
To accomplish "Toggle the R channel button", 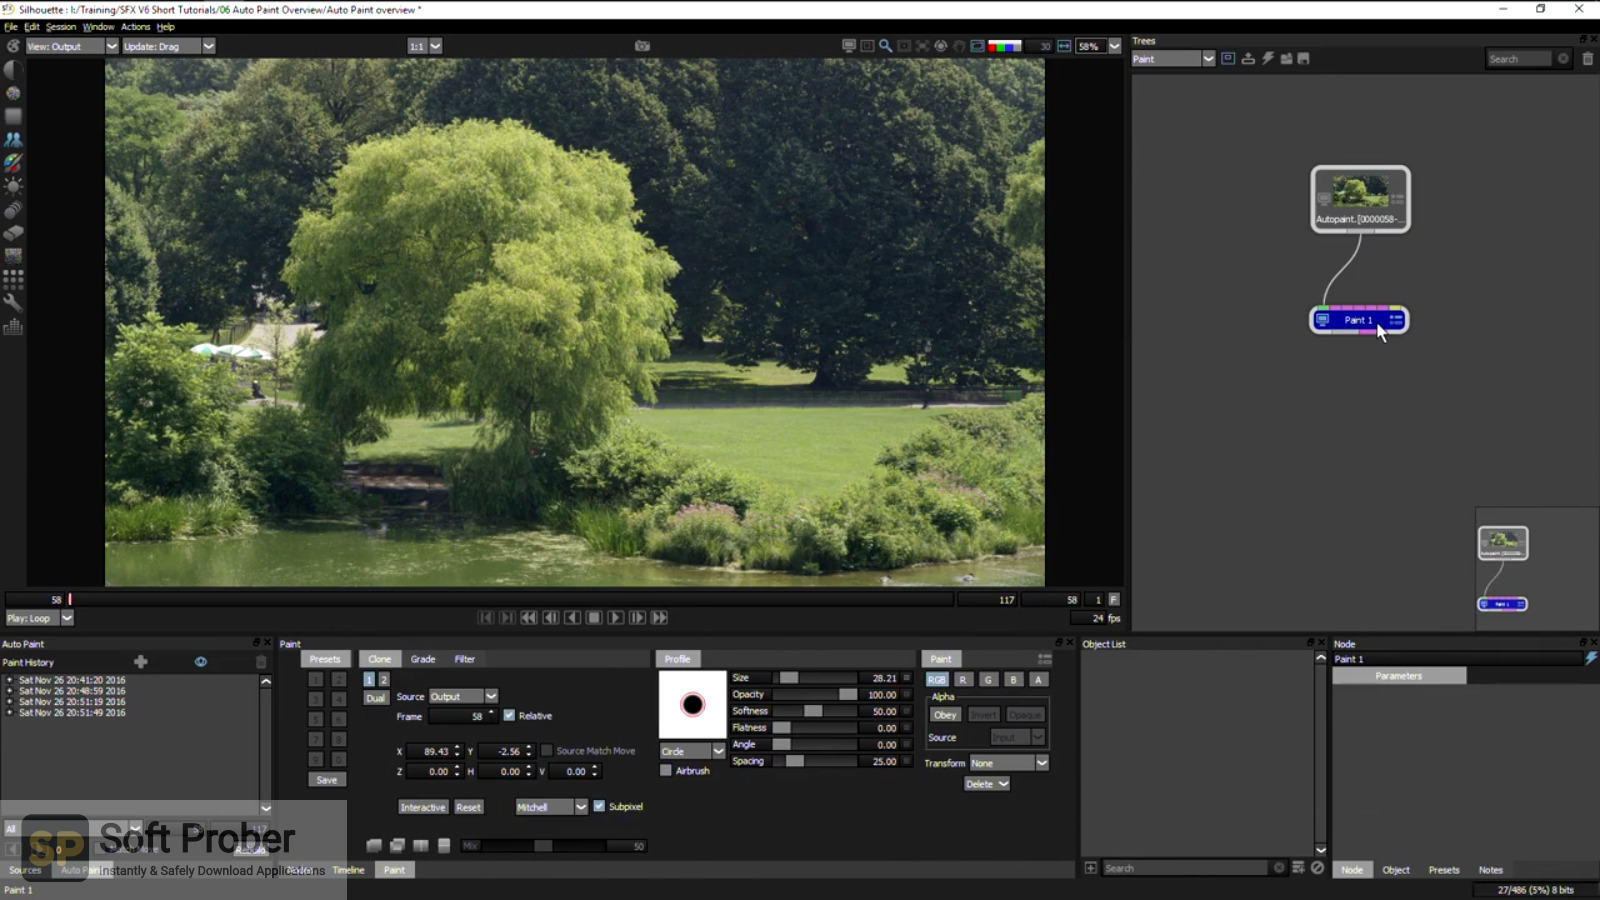I will click(963, 680).
